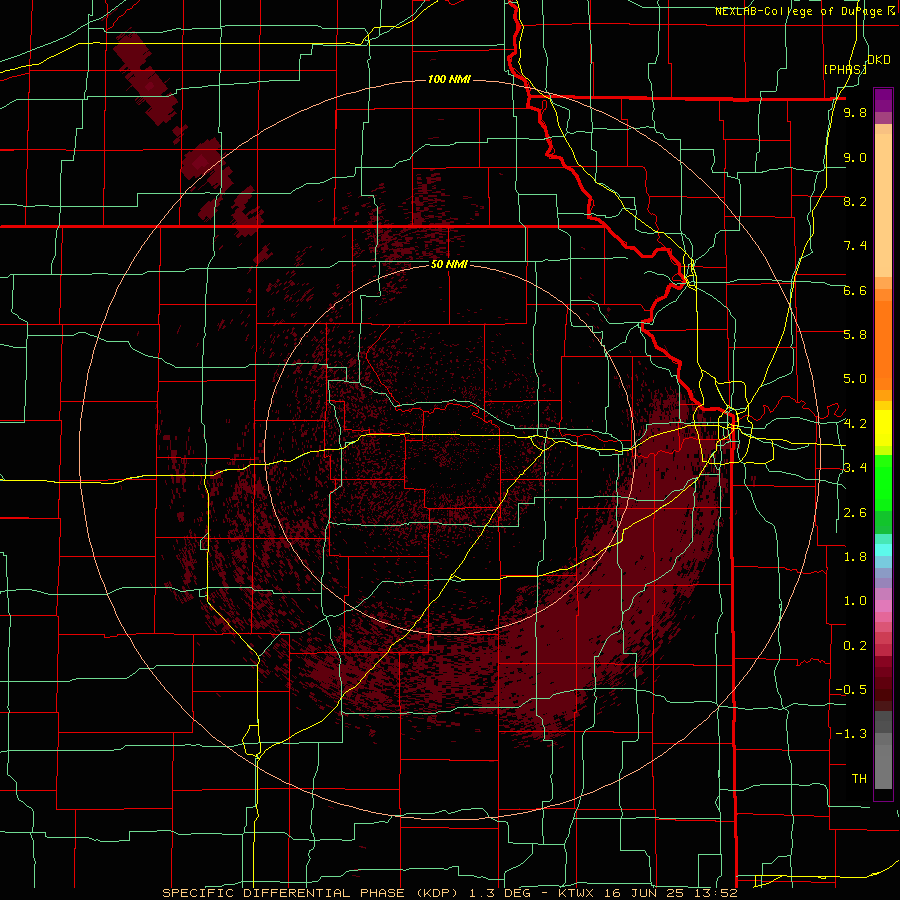Click the "100 NMI" range ring label
The height and width of the screenshot is (900, 900).
pyautogui.click(x=449, y=79)
